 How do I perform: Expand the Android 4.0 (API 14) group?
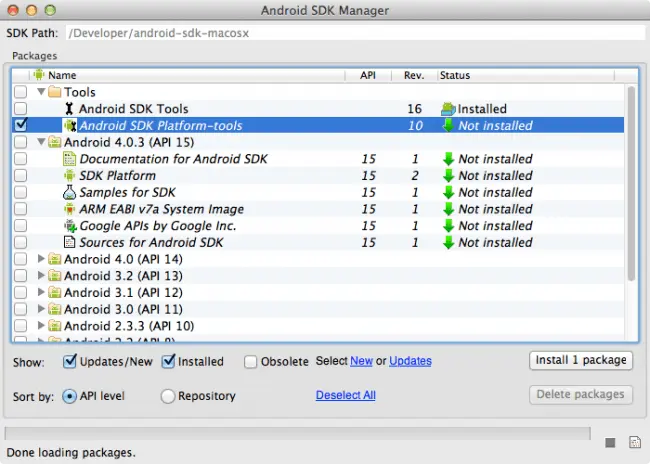point(41,259)
